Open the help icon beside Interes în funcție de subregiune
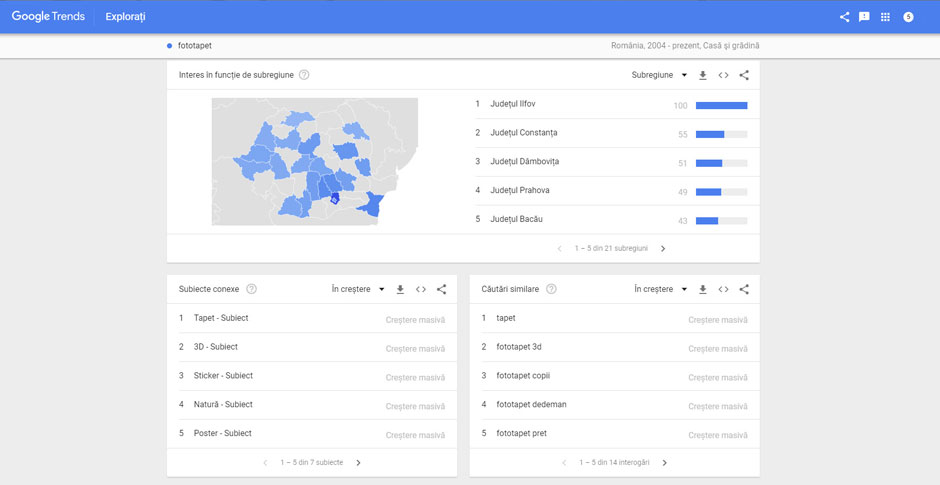940x485 pixels. (304, 75)
